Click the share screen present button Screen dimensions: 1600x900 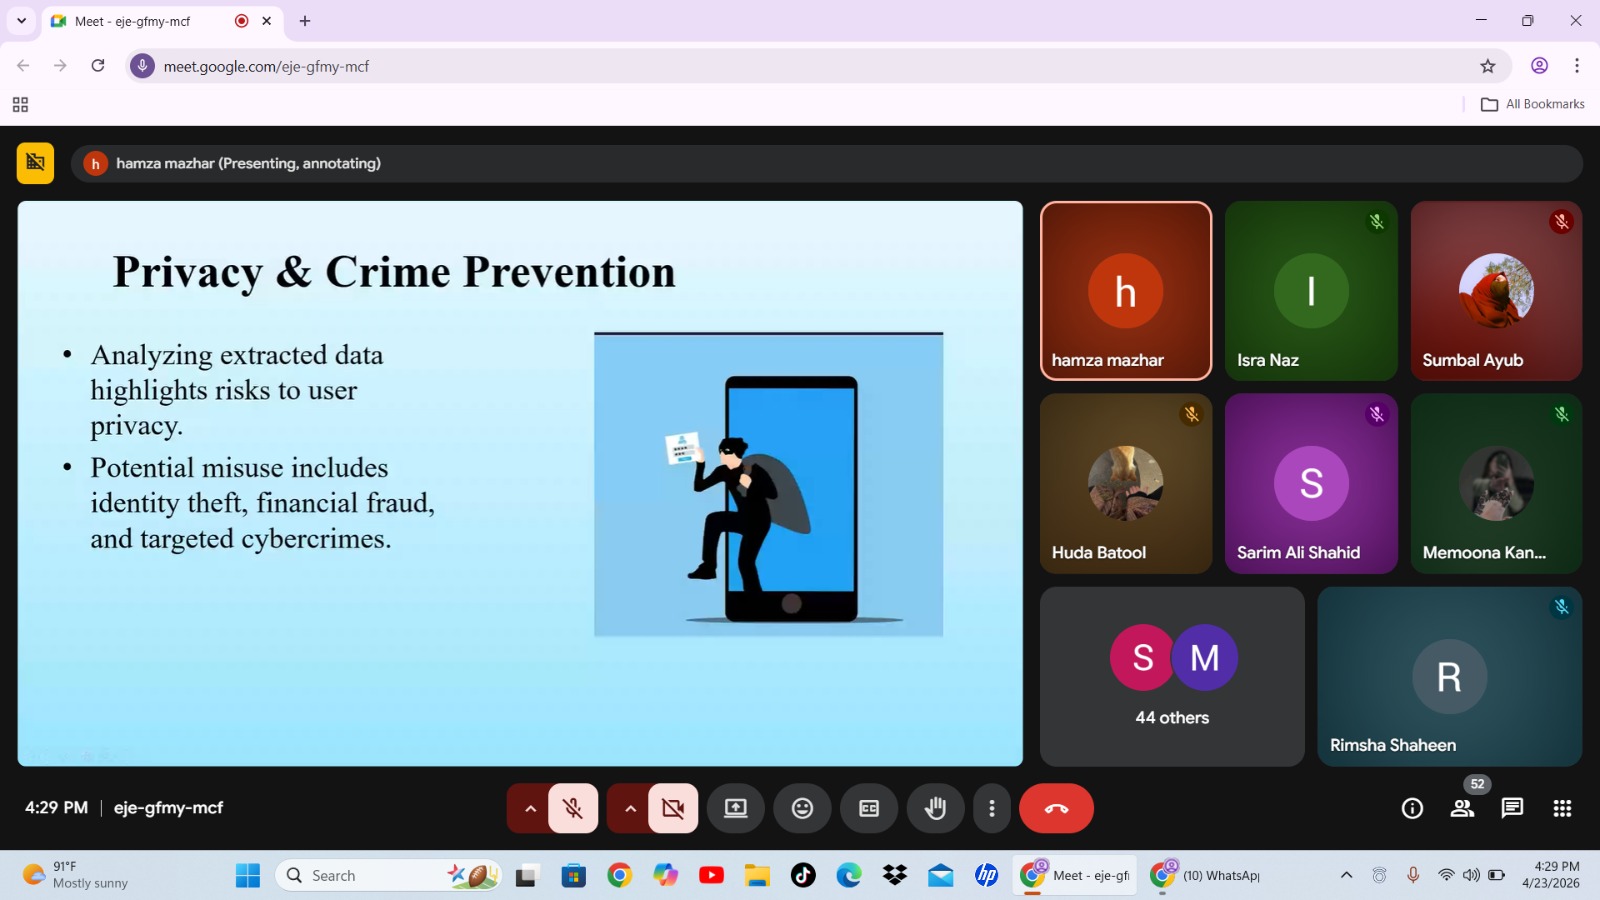736,808
